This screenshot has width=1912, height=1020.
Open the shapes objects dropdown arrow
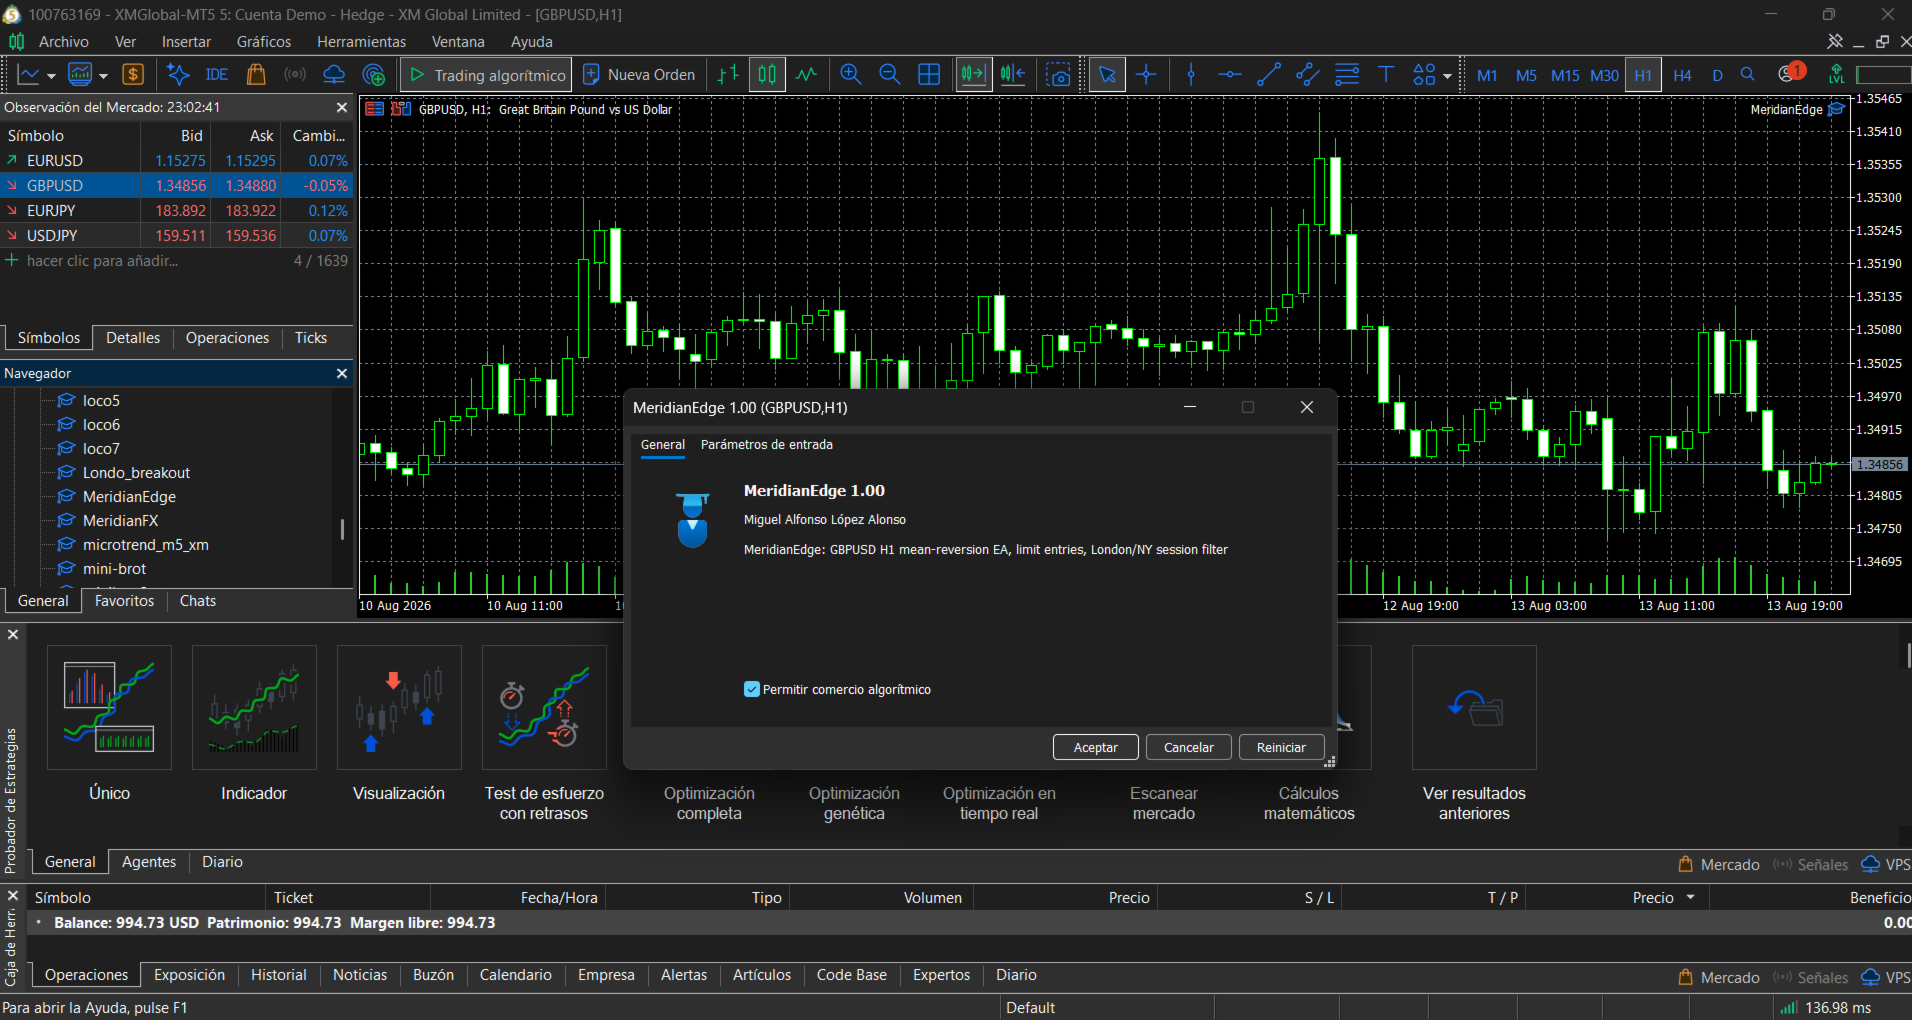coord(1447,76)
